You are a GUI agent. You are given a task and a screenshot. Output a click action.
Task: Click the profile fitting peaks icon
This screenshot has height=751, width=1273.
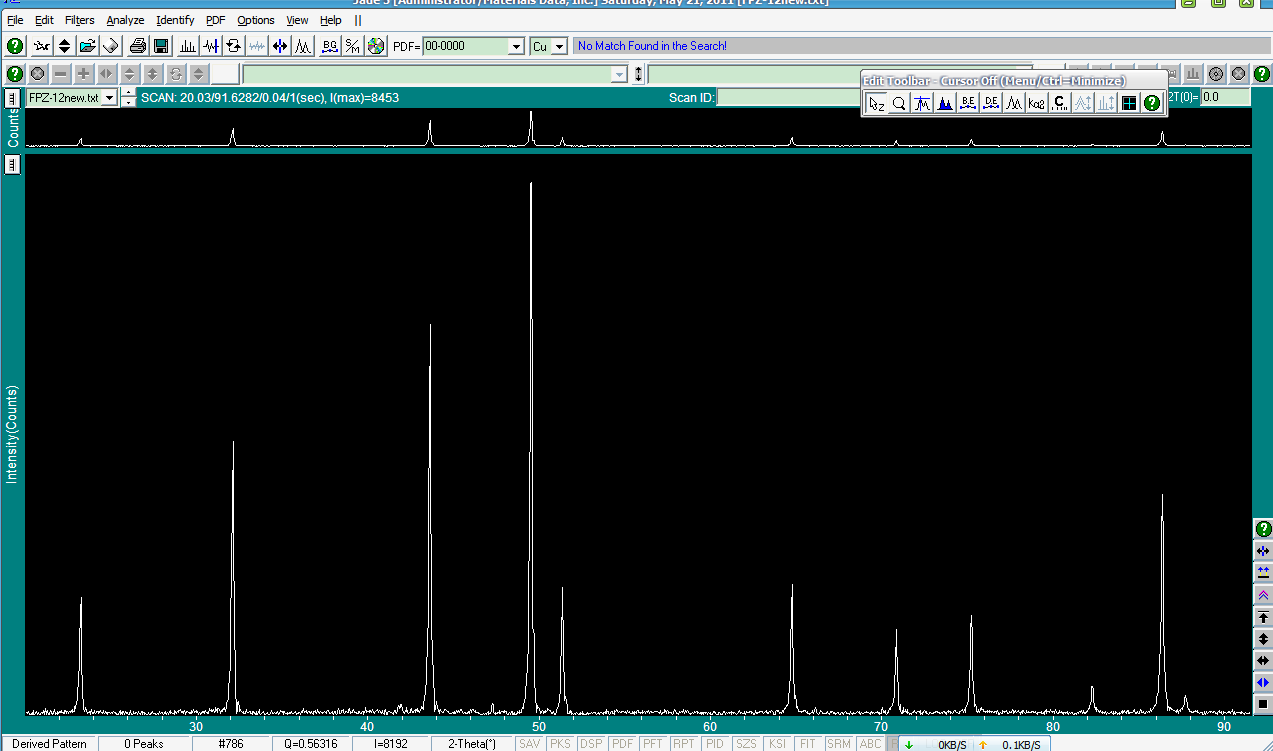pyautogui.click(x=303, y=46)
